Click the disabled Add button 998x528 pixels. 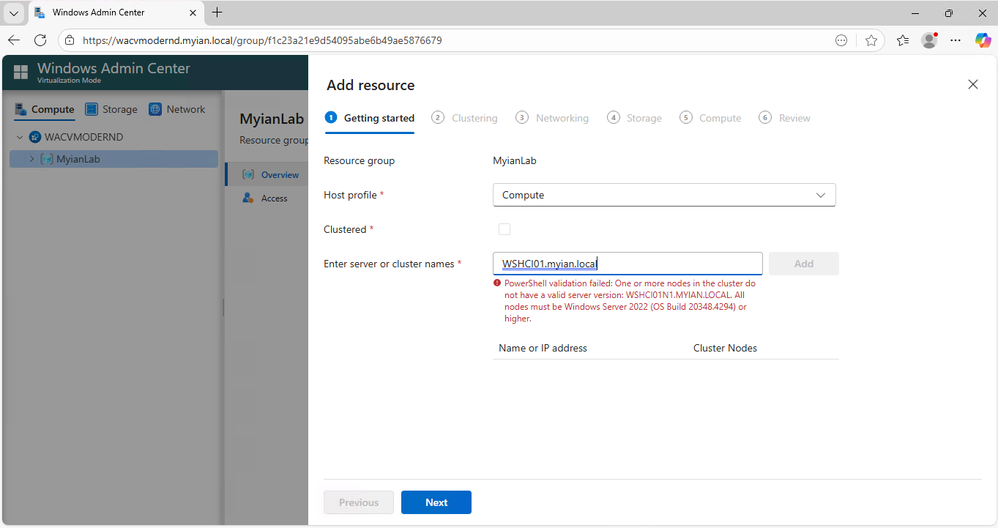pos(803,263)
